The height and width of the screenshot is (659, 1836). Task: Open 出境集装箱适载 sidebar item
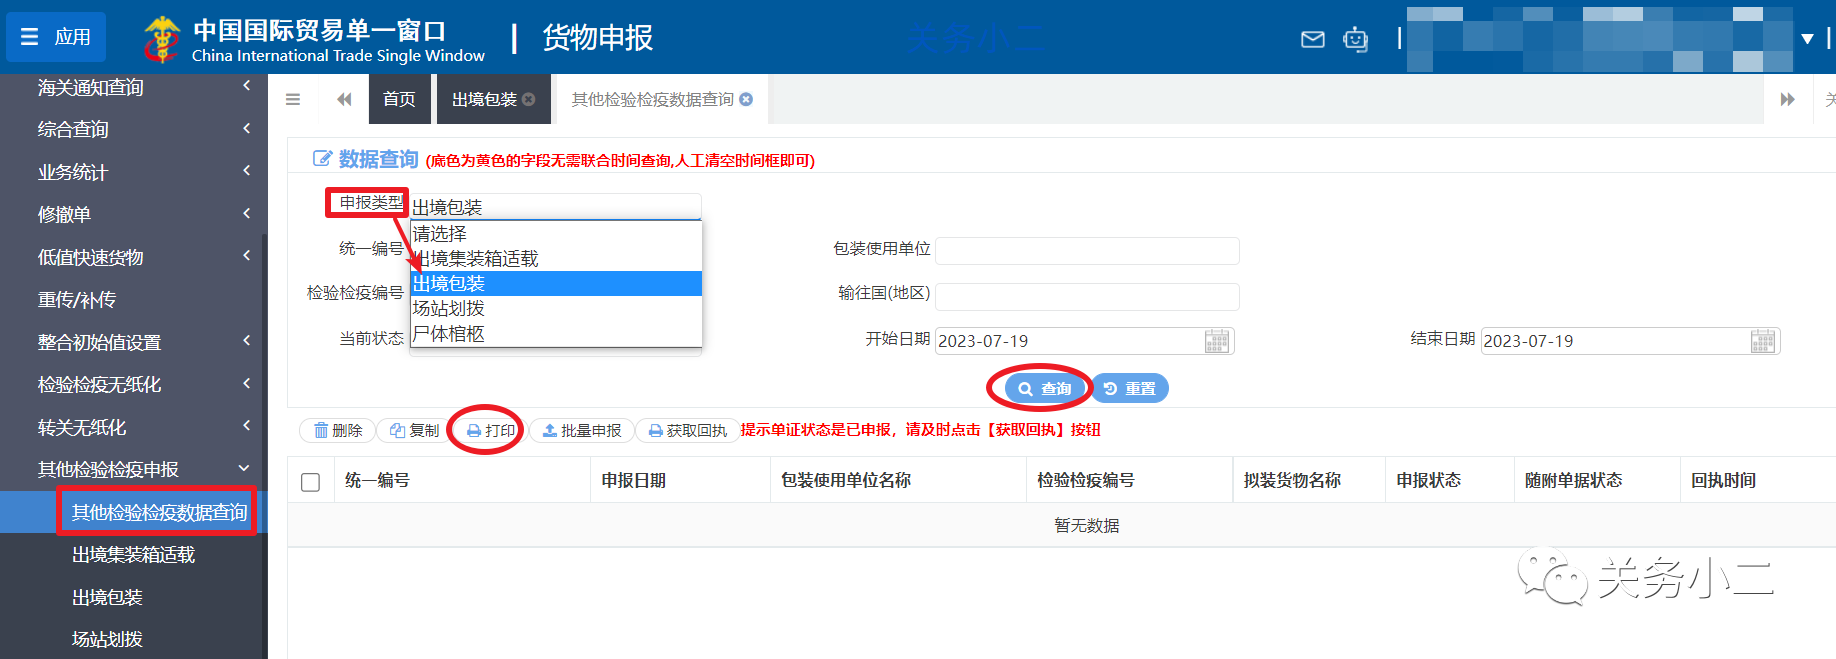(133, 554)
